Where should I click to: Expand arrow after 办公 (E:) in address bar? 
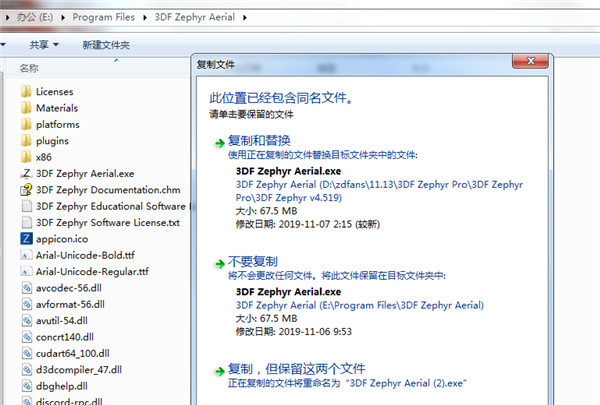coord(63,17)
